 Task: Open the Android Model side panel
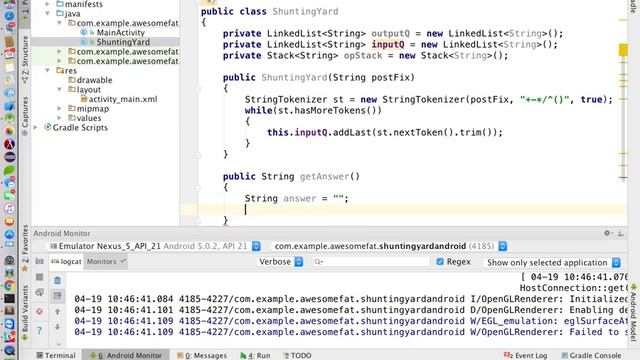coord(633,313)
